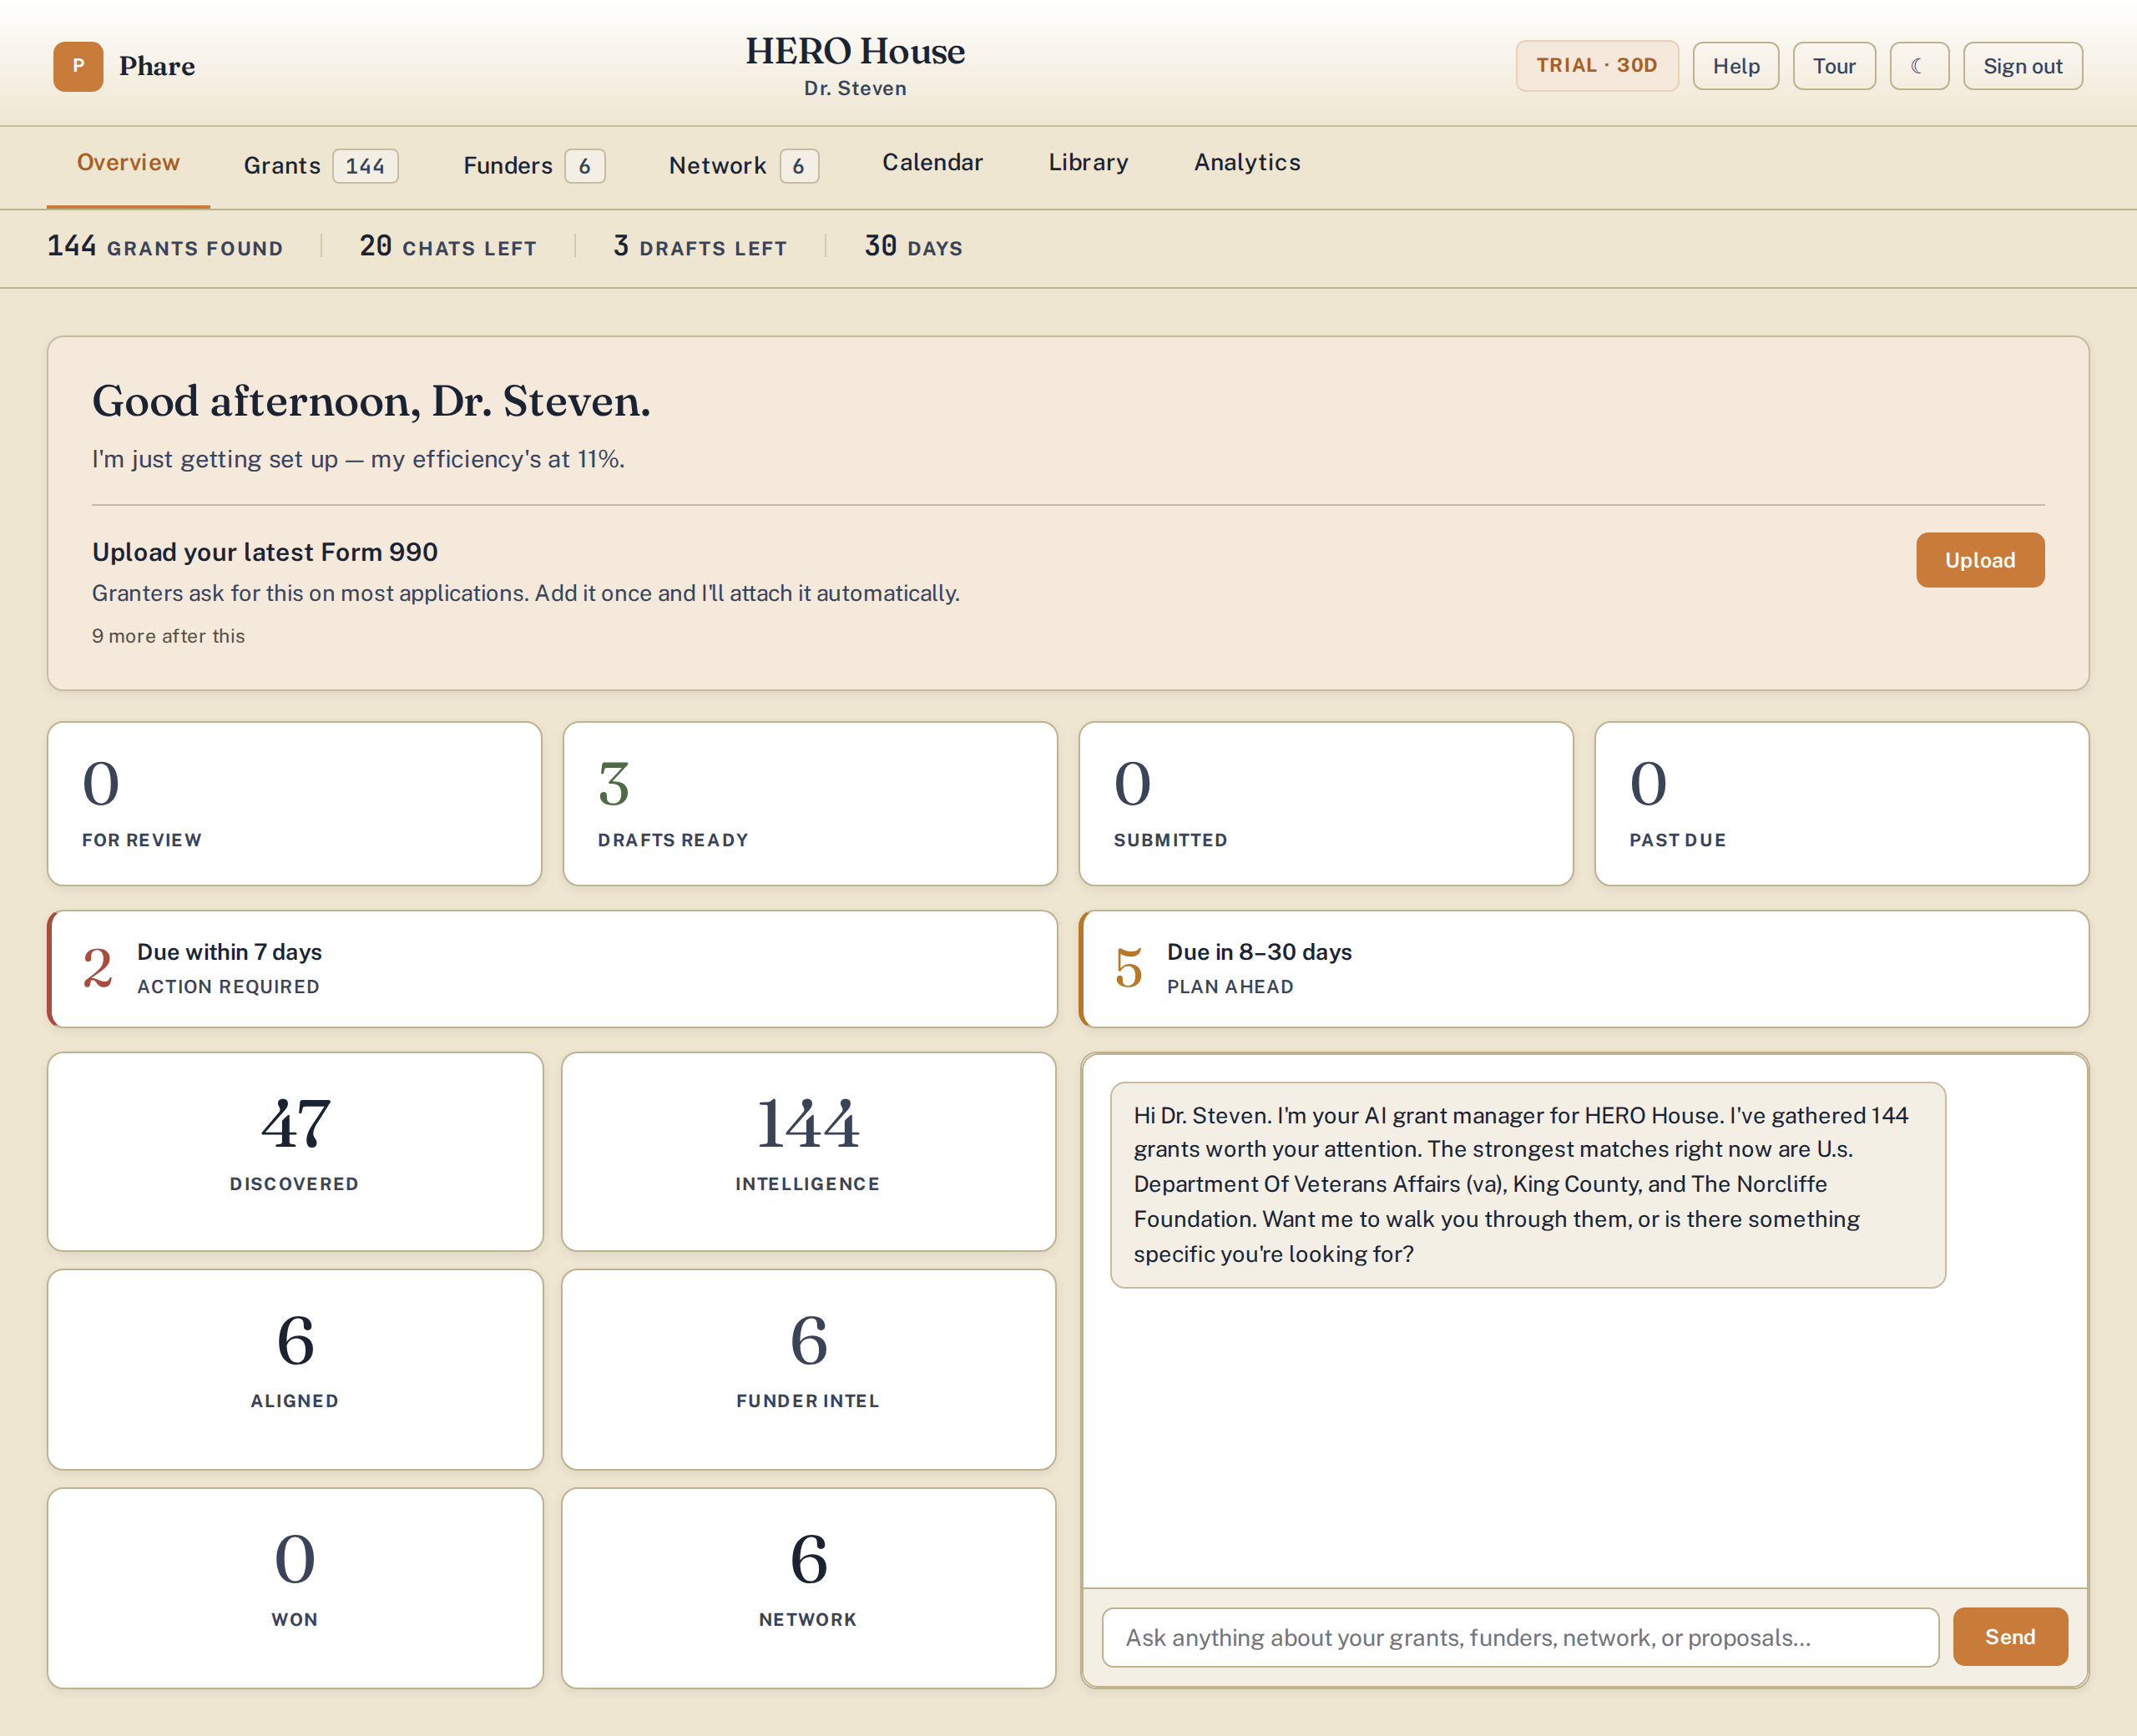Open the Library tab

[x=1088, y=163]
